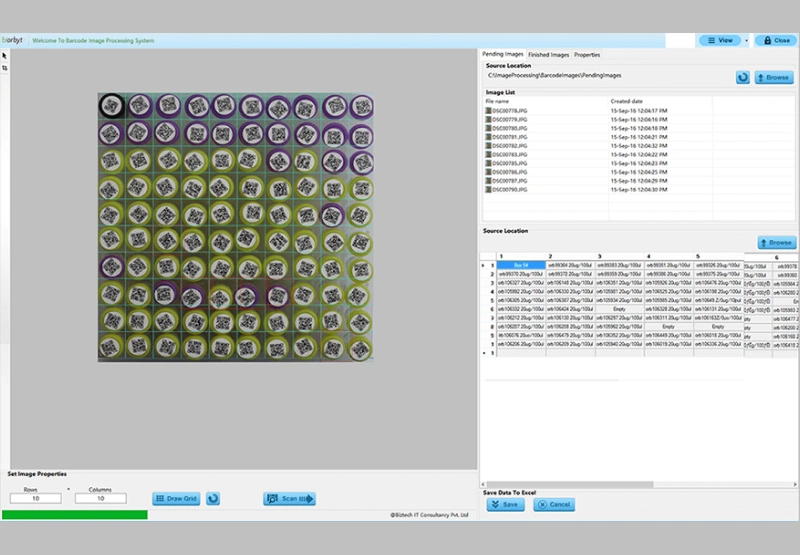800x555 pixels.
Task: Select DSC00783.JPG in the image list
Action: [x=510, y=154]
